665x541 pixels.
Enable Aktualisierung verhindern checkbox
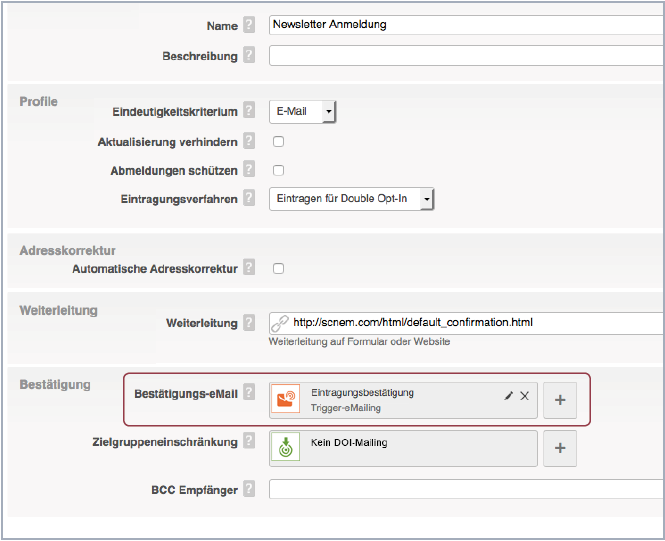click(279, 142)
